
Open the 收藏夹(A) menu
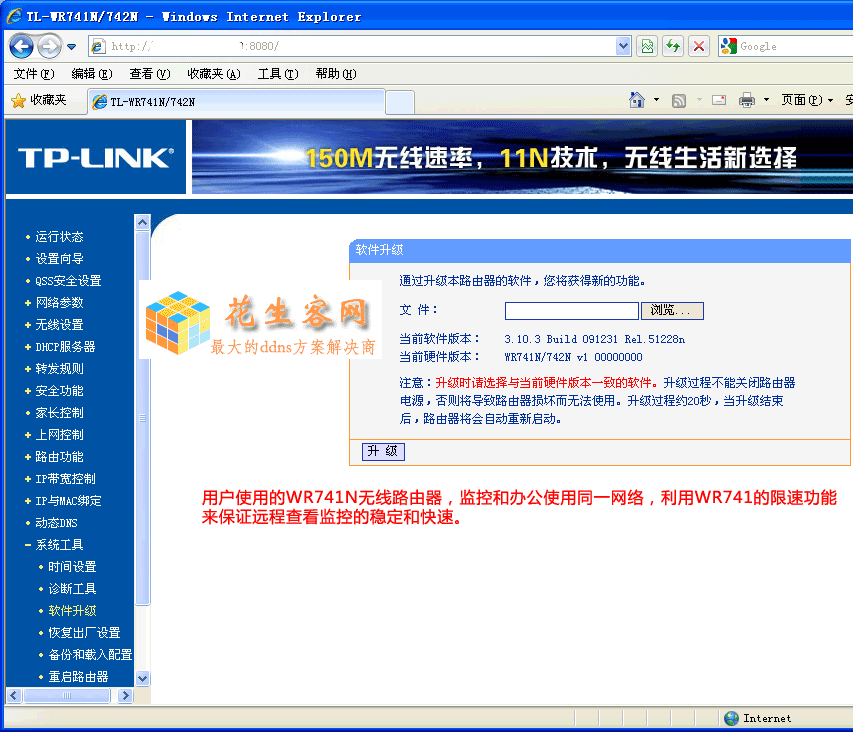pyautogui.click(x=214, y=73)
